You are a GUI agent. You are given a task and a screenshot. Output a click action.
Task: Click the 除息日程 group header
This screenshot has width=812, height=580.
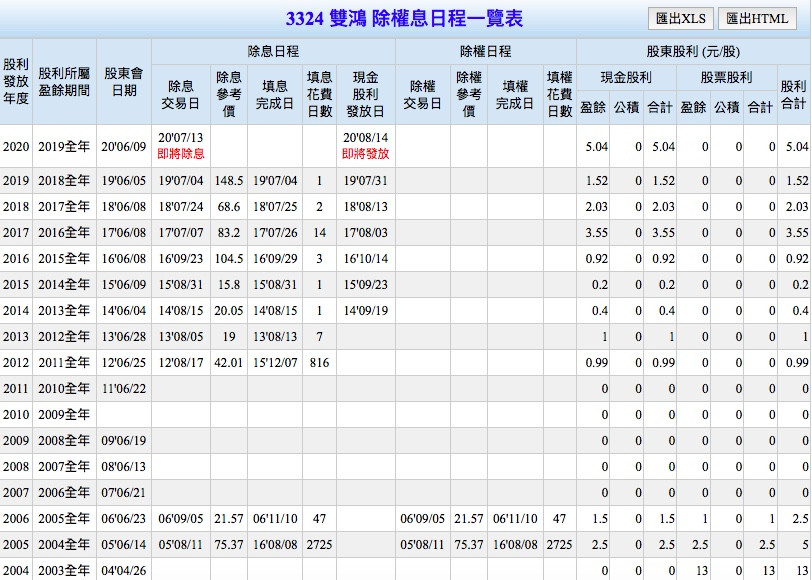coord(273,51)
